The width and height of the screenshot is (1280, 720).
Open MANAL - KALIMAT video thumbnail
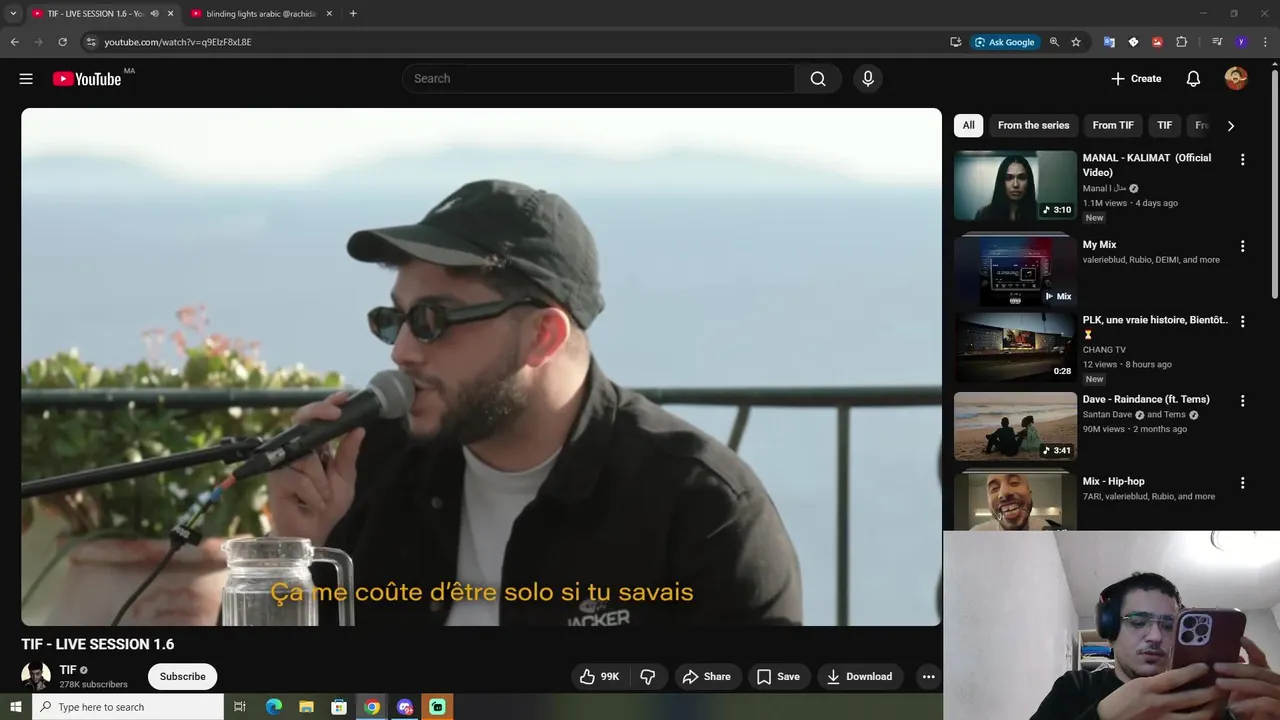tap(1015, 185)
